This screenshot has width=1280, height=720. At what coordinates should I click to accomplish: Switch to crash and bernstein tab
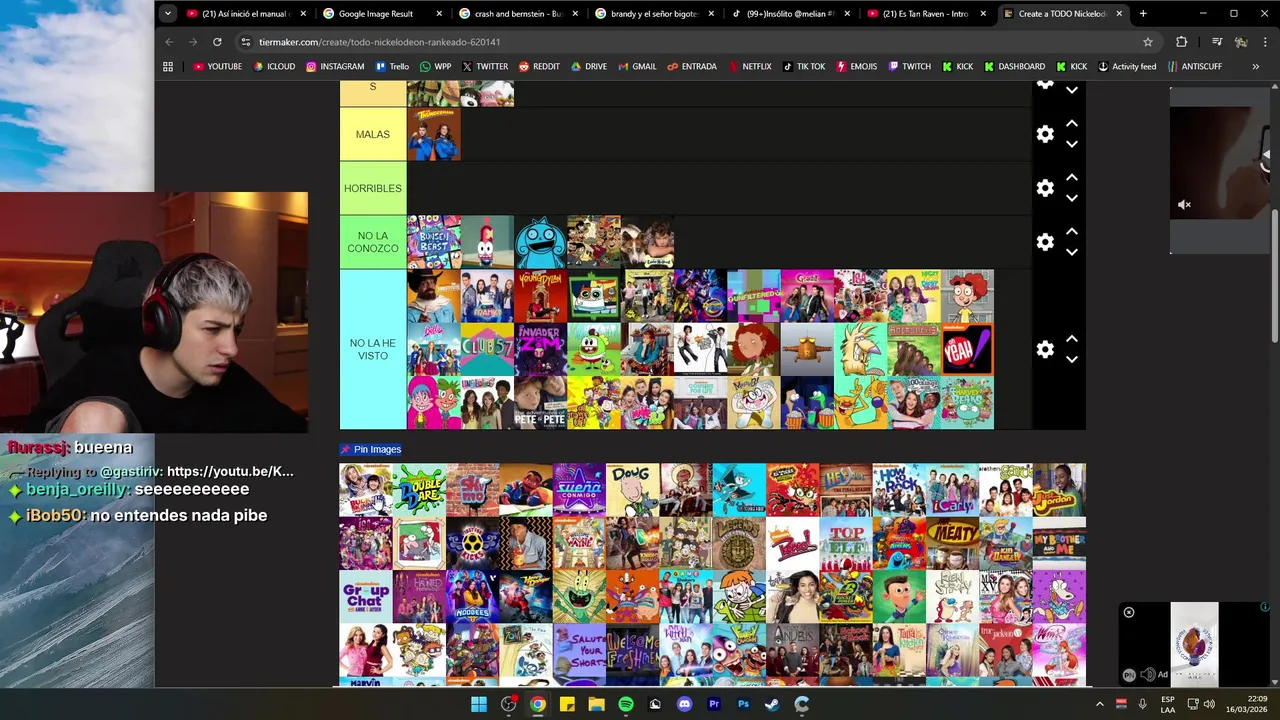(518, 14)
